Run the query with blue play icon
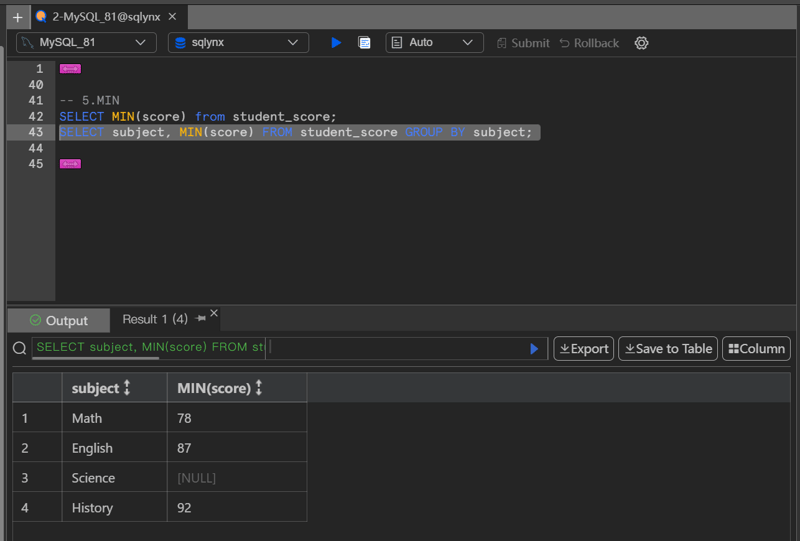 [x=336, y=42]
